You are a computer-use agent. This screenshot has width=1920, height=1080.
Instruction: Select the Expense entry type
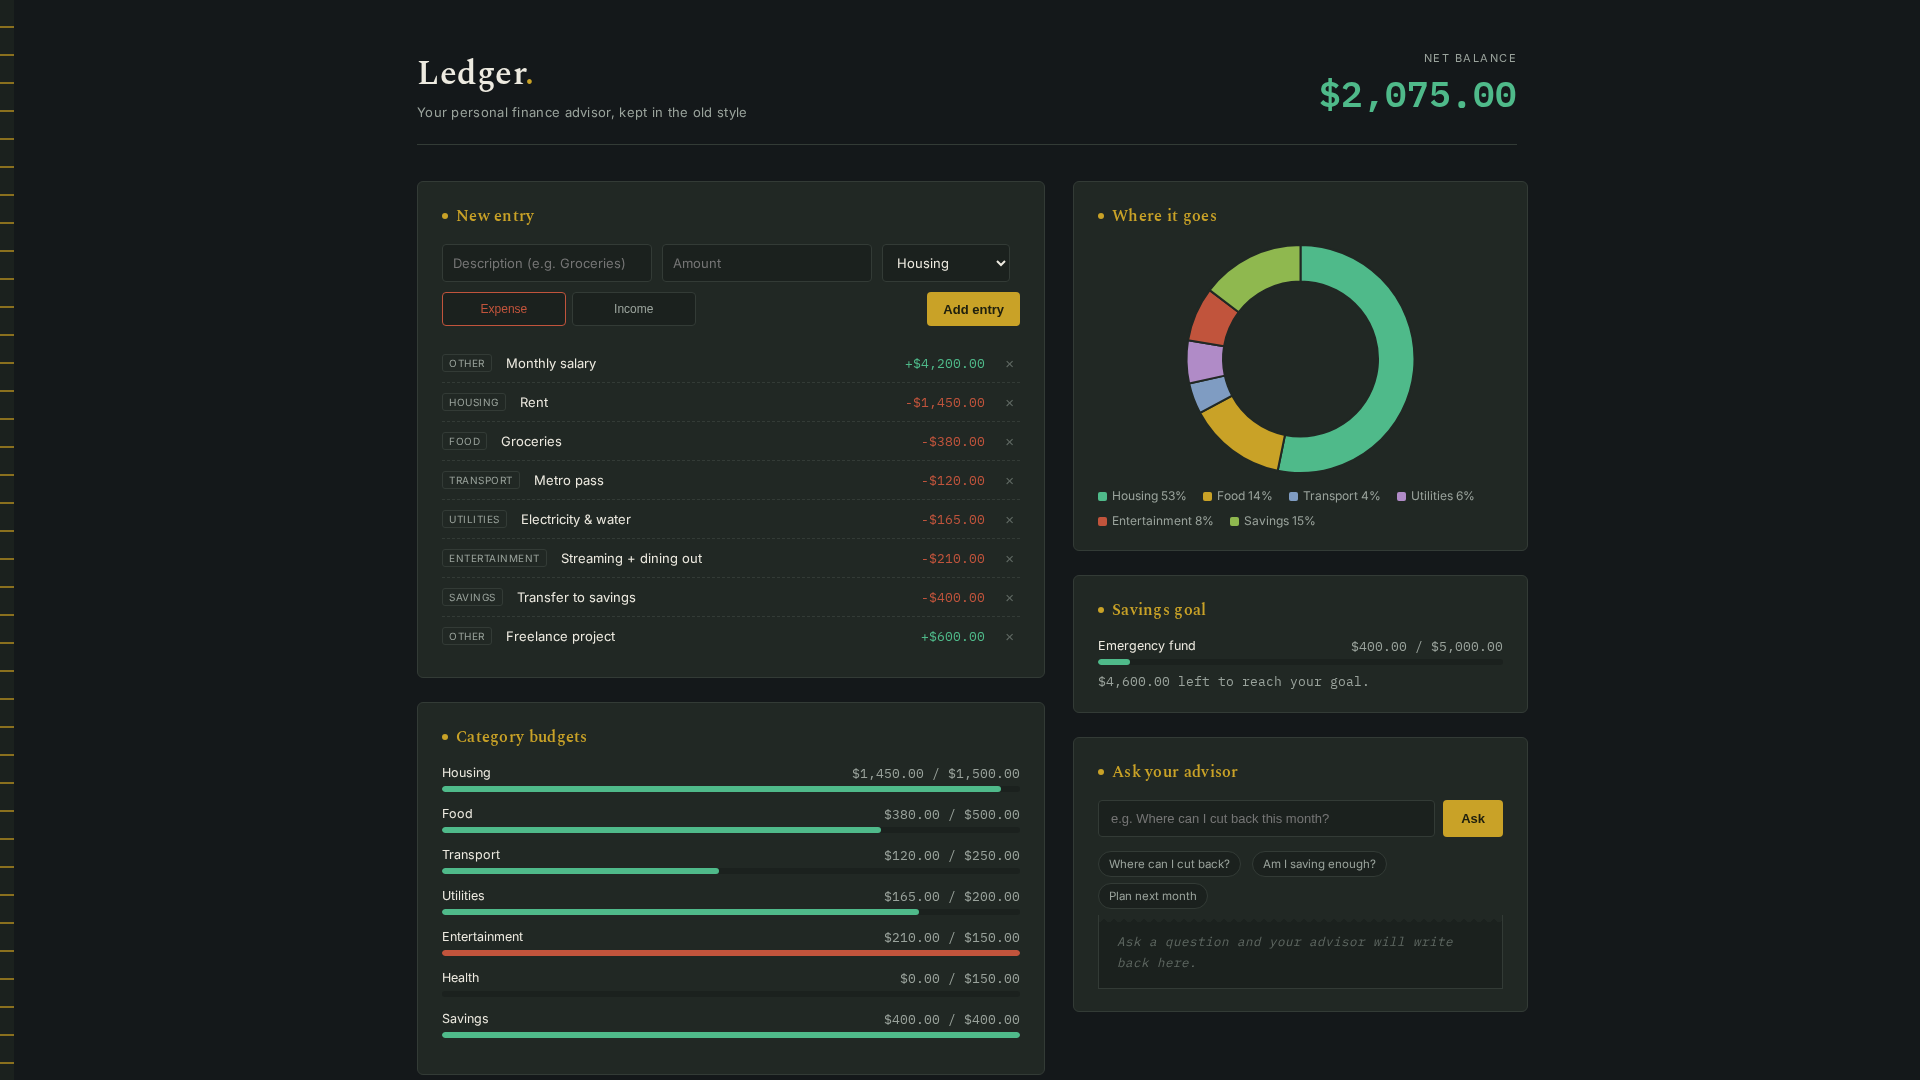[x=504, y=309]
